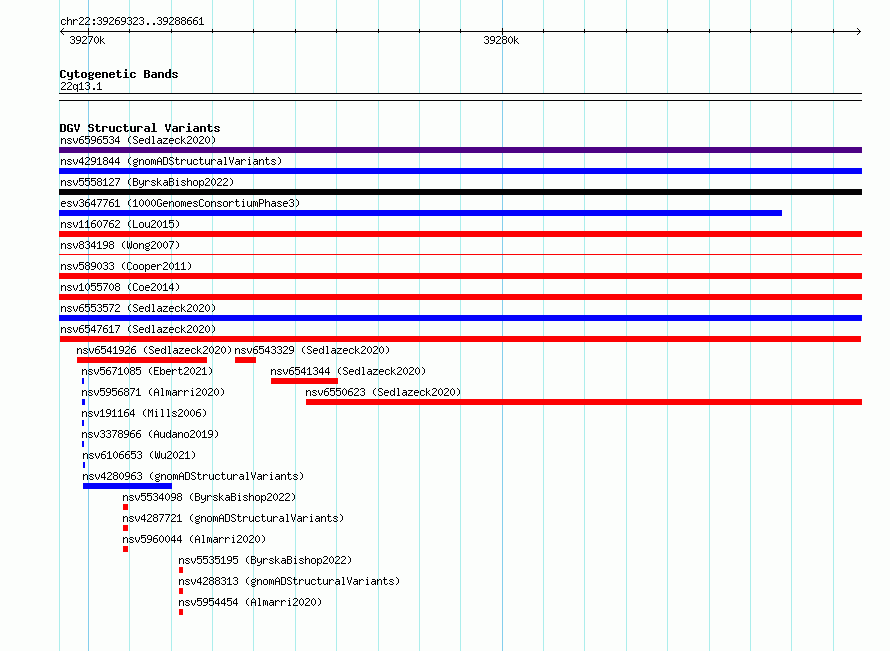Click nsv834198 (Wong2007) label

coord(120,245)
